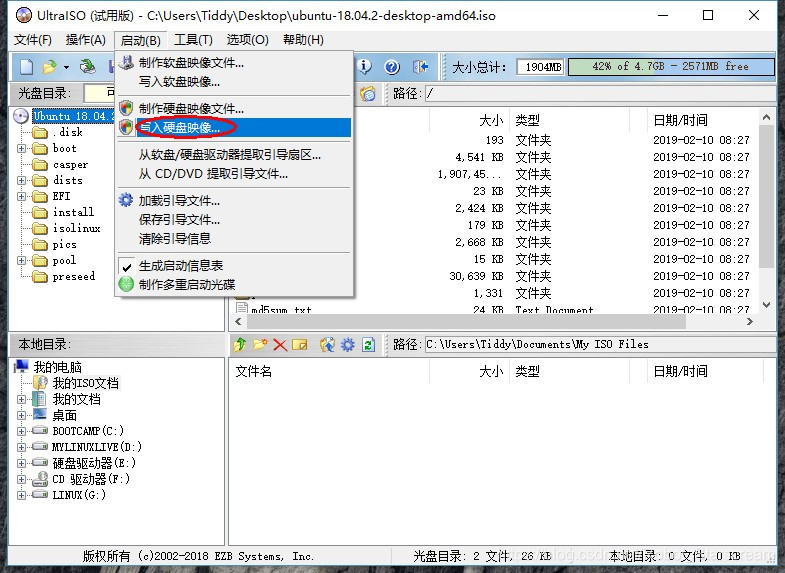The image size is (785, 573).
Task: Expand the EFI folder tree node
Action: coord(21,197)
